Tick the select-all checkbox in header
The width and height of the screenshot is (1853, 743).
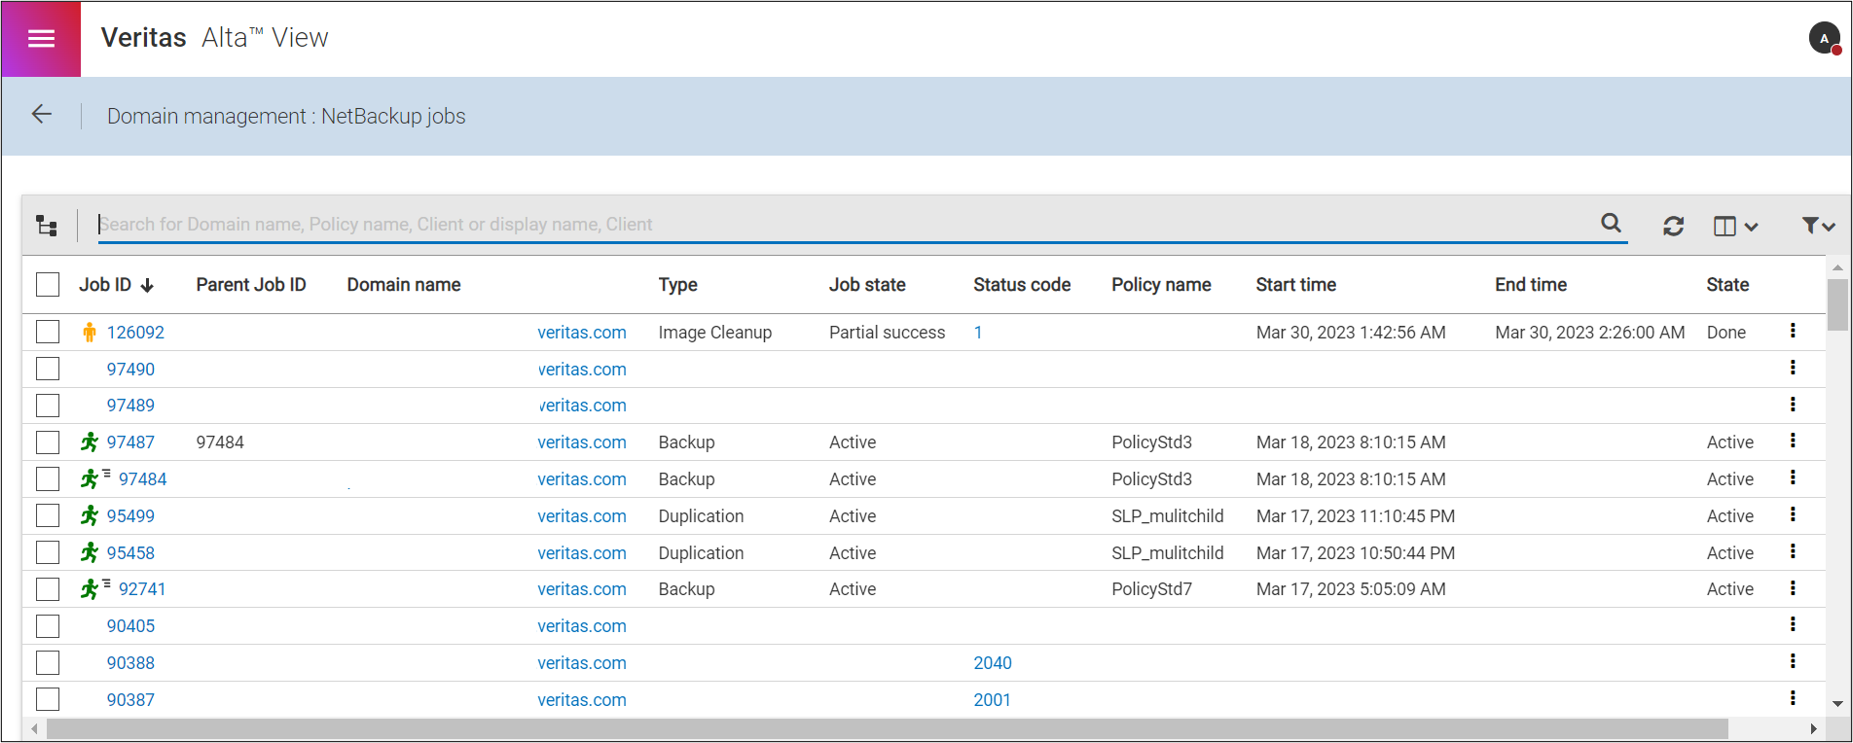[x=48, y=284]
